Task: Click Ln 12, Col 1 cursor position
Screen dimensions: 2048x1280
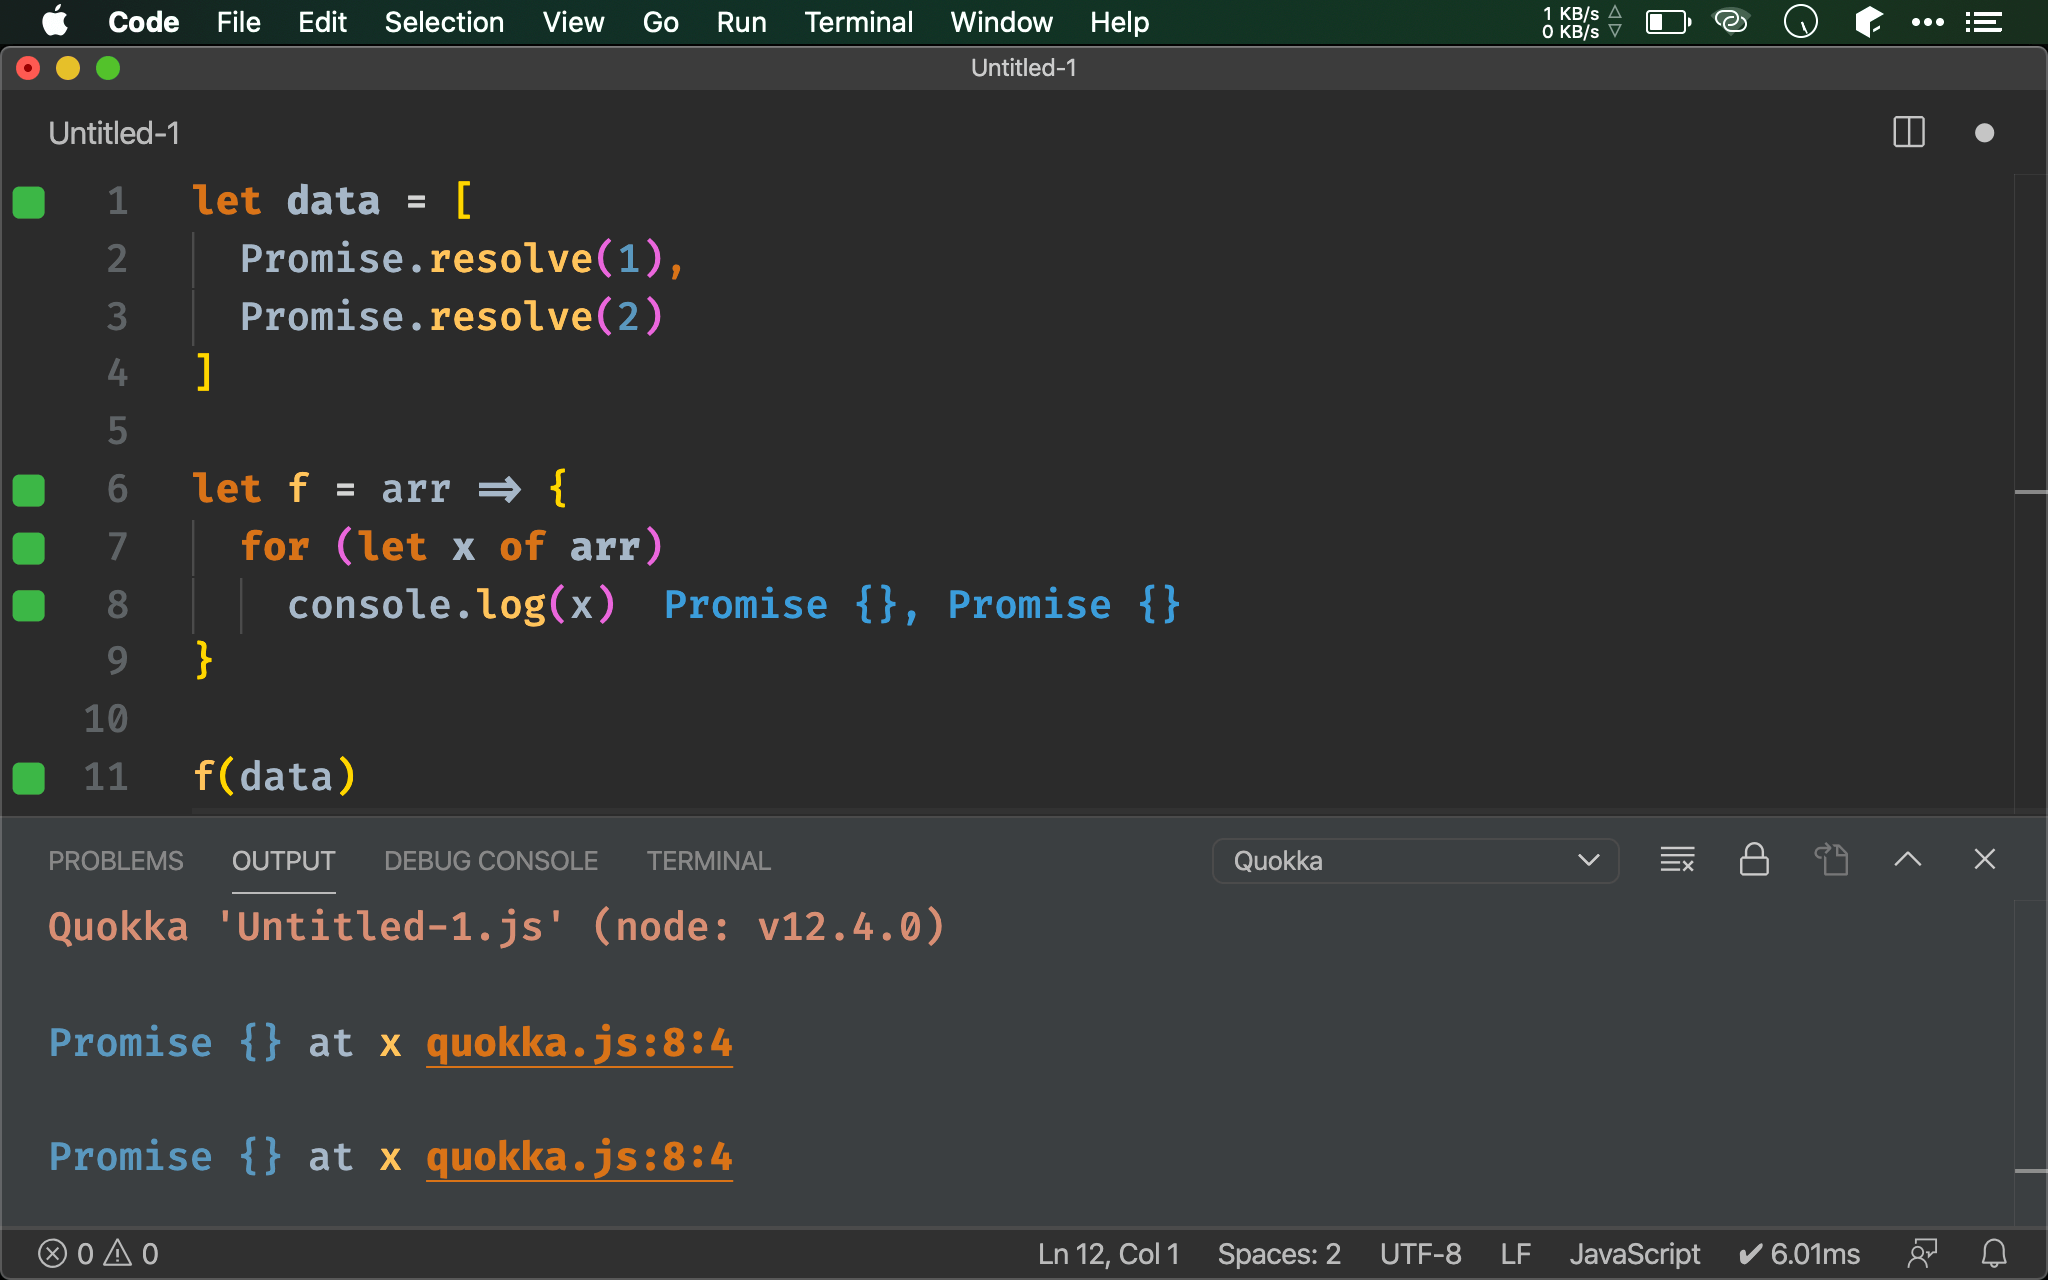Action: click(x=1108, y=1254)
